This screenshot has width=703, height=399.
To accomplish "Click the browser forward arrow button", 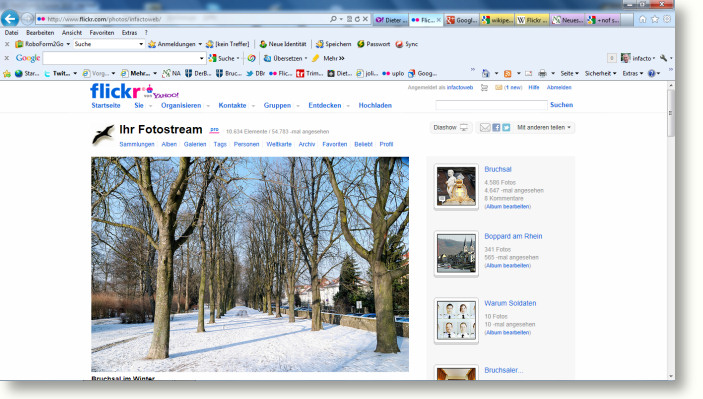I will tap(27, 19).
